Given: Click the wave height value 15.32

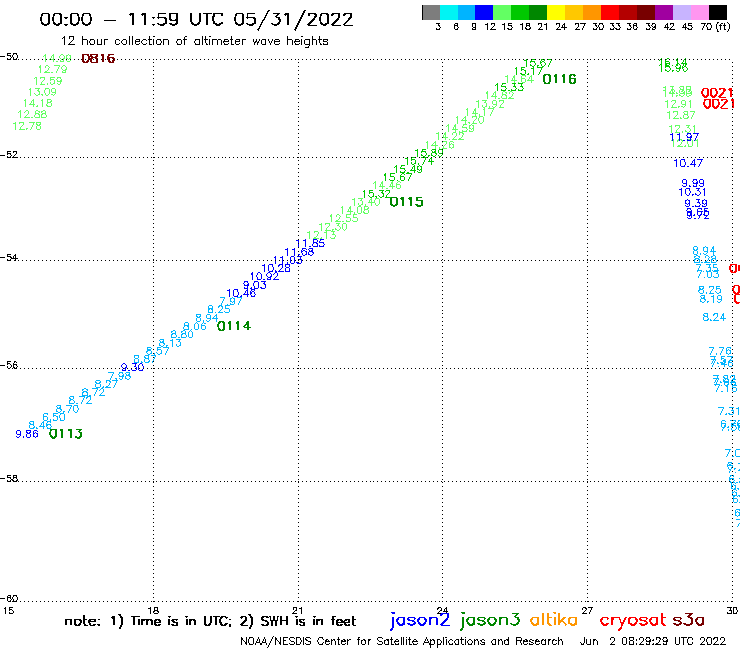Looking at the screenshot, I should (376, 194).
